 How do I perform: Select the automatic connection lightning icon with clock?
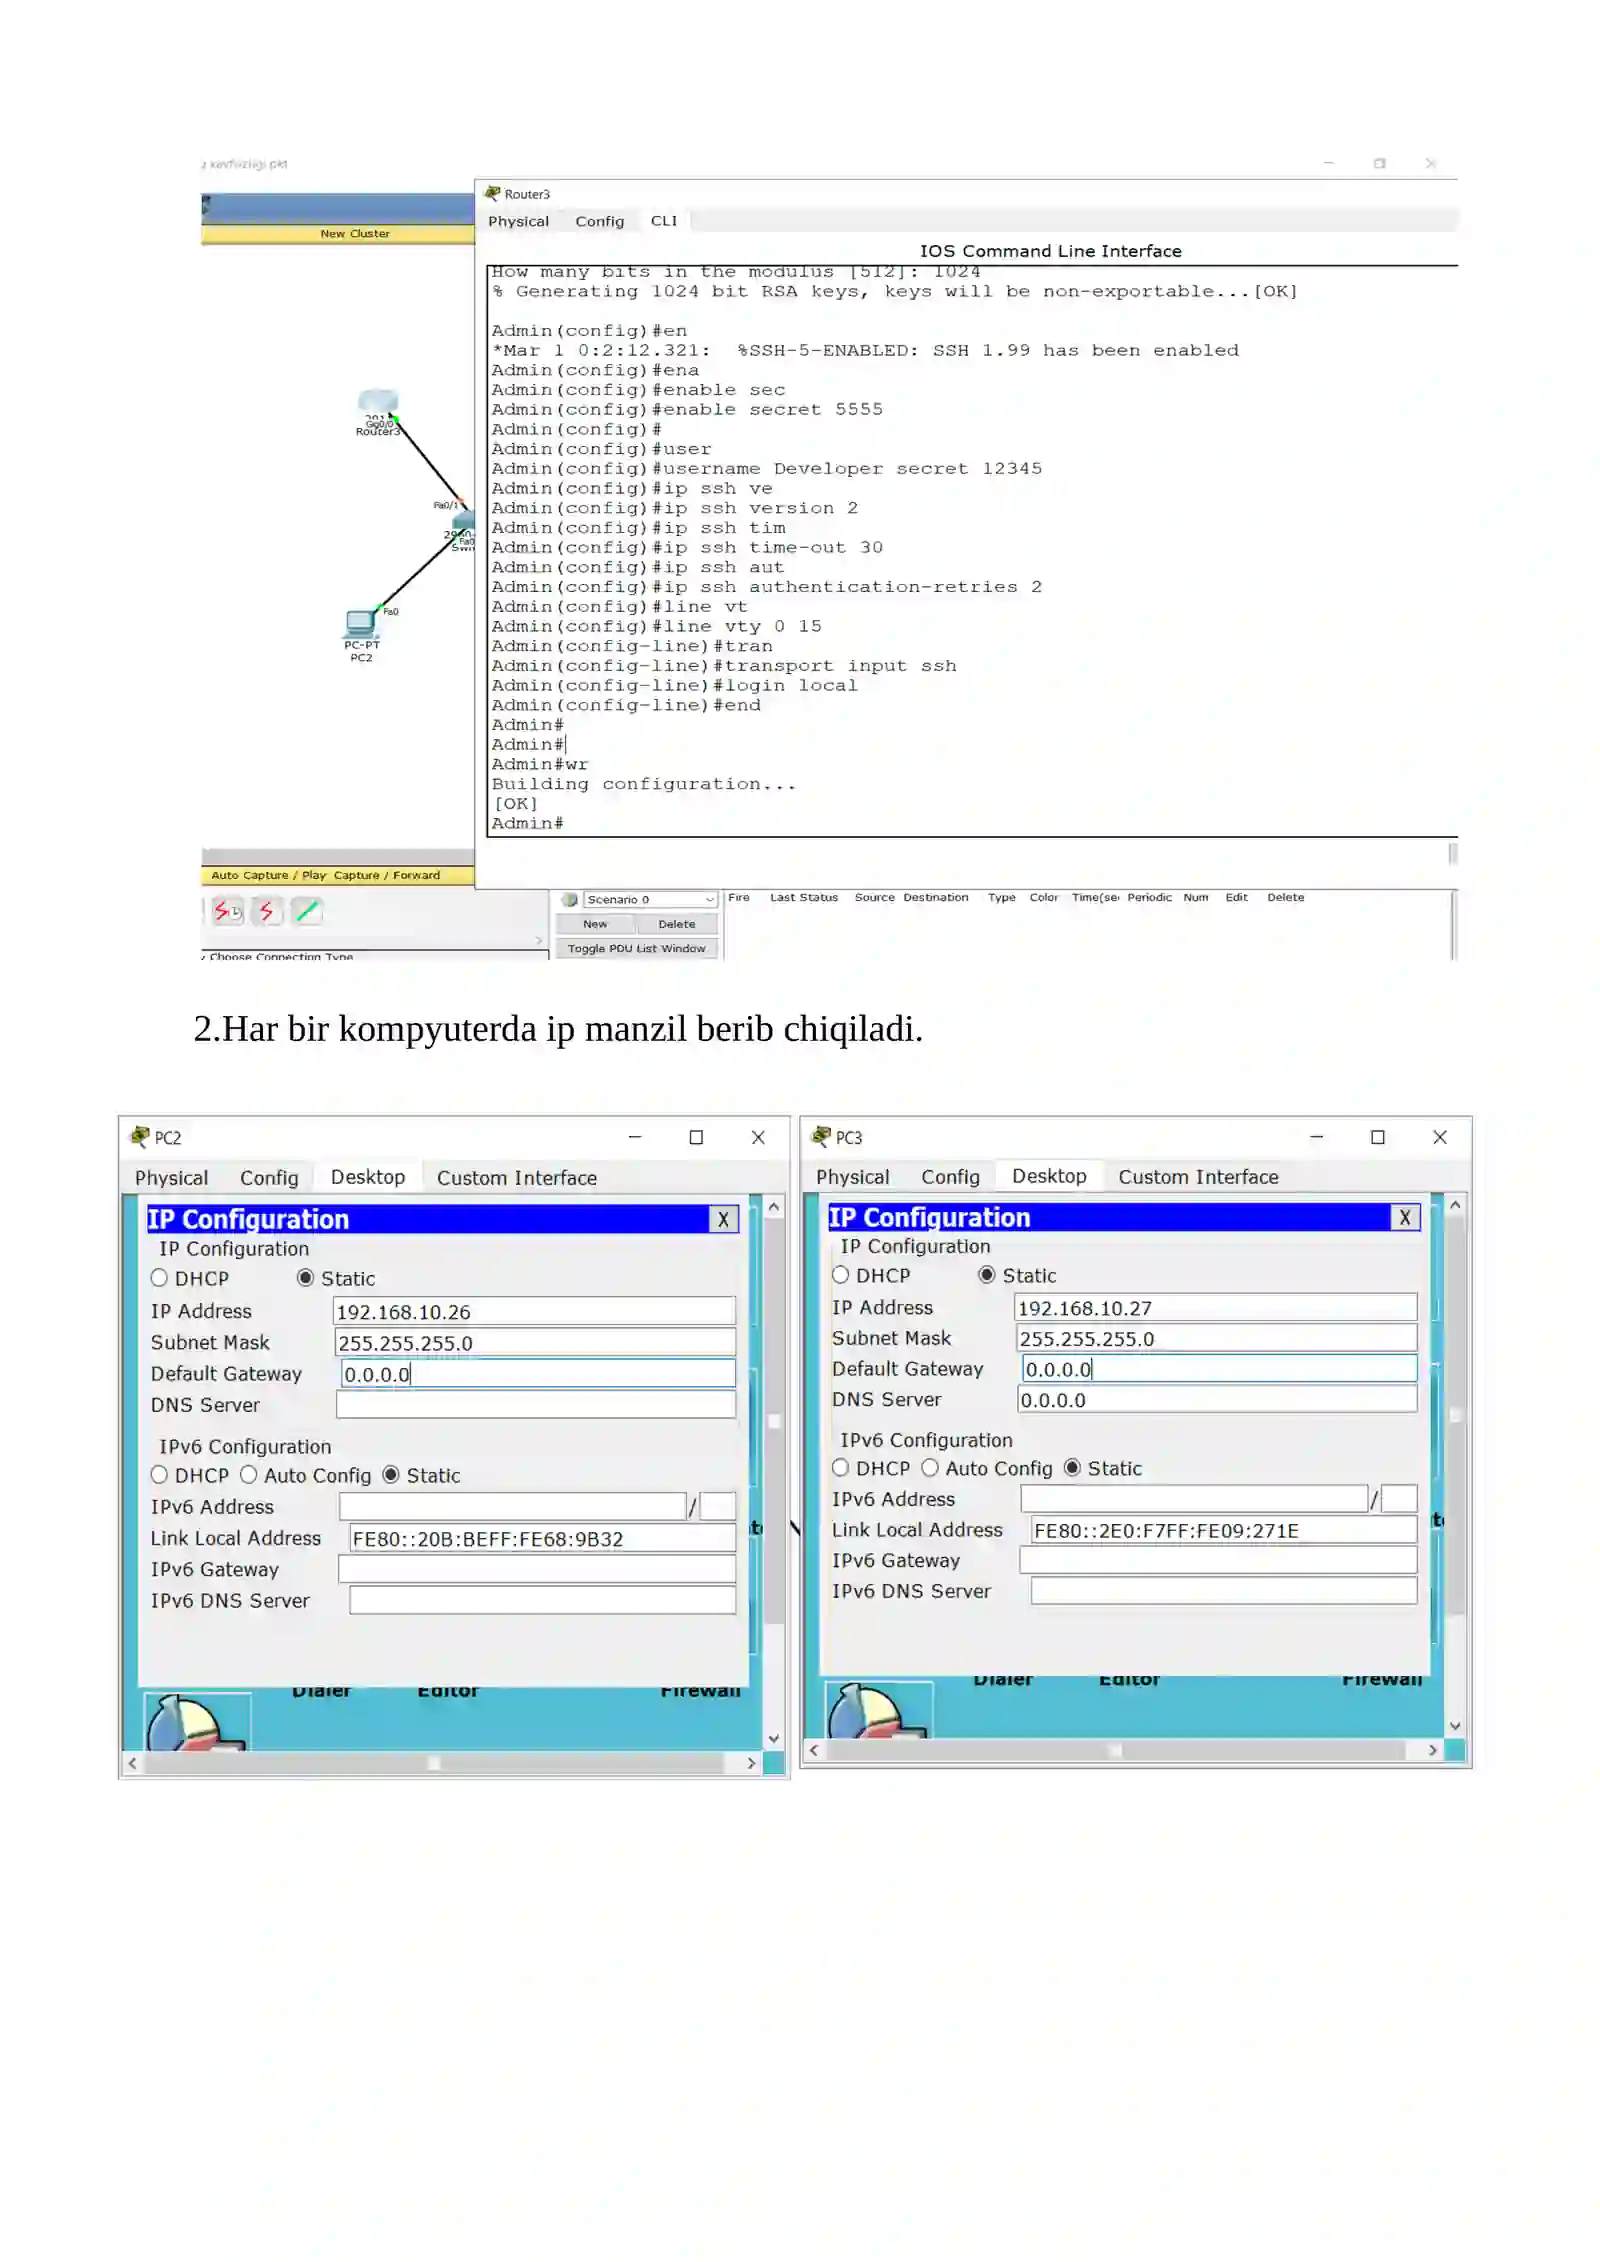pyautogui.click(x=227, y=911)
